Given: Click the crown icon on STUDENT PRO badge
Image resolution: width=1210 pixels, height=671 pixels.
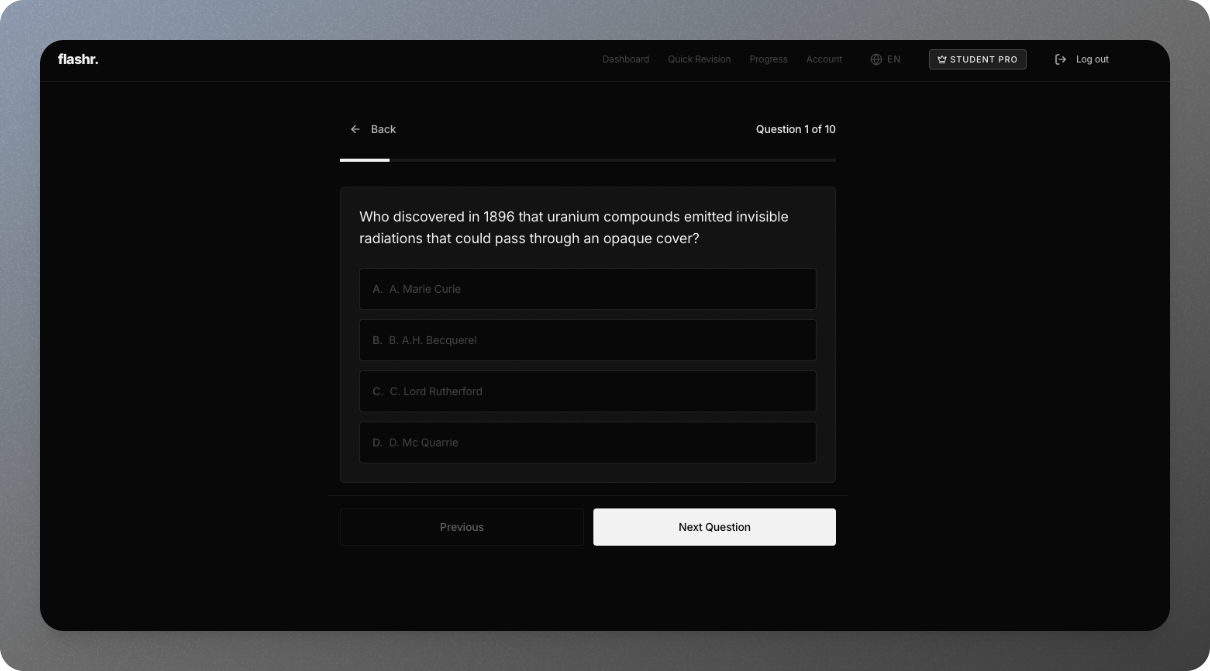Looking at the screenshot, I should tap(941, 59).
